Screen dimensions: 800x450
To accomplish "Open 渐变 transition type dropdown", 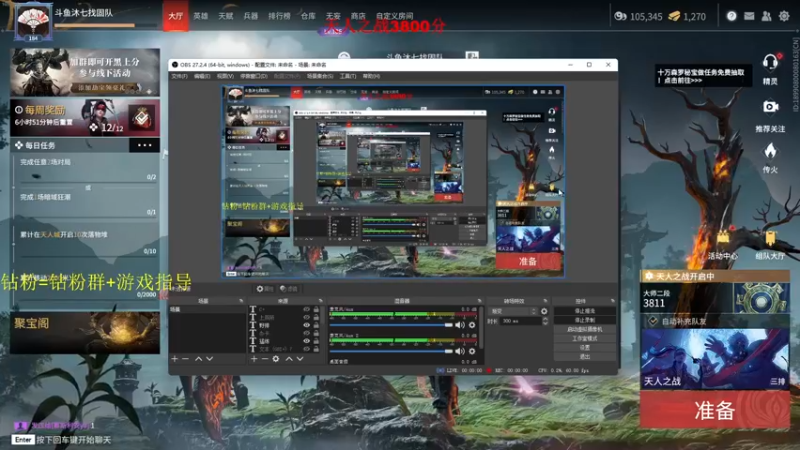I will [513, 311].
